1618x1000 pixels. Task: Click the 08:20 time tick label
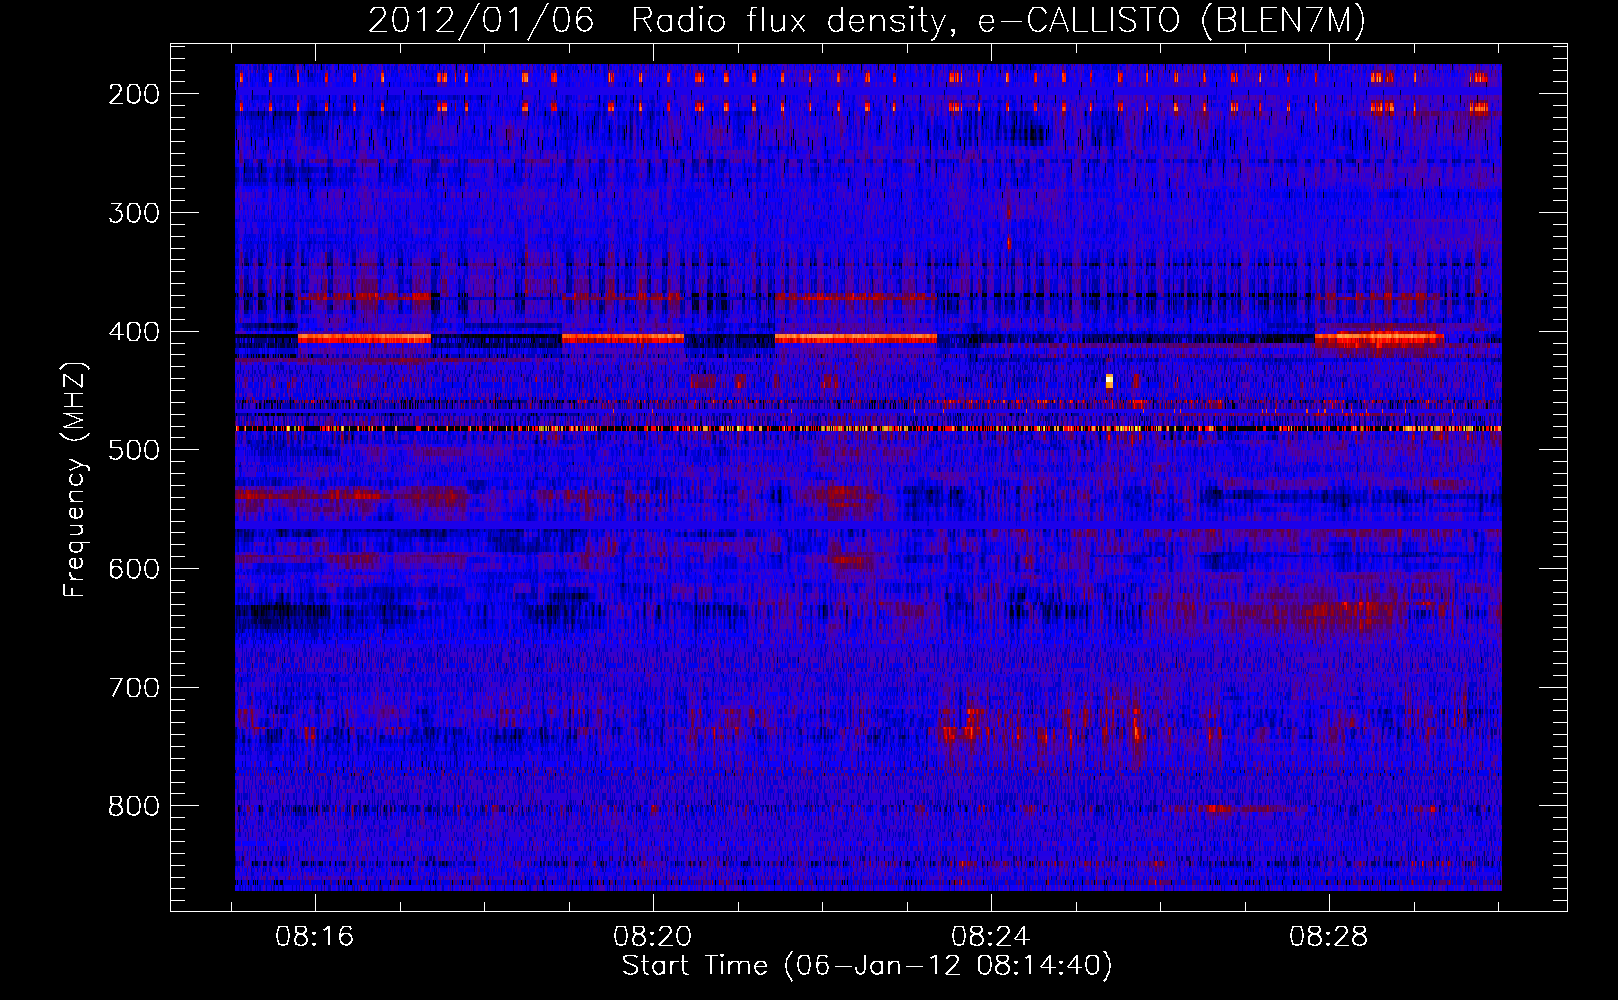click(x=653, y=937)
